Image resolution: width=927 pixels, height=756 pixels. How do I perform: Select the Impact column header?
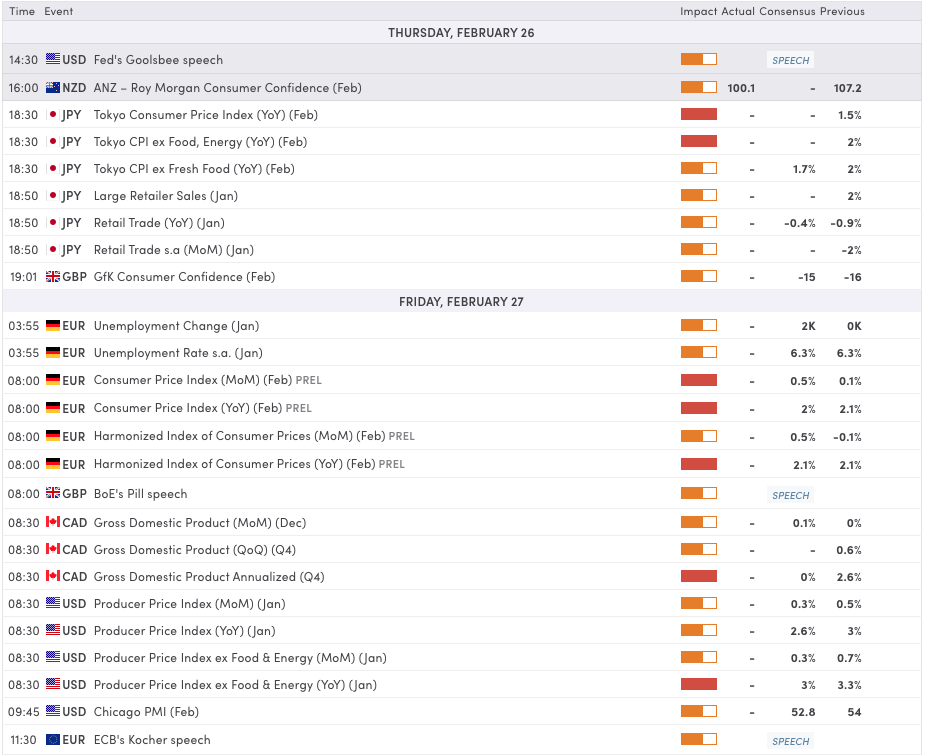(x=698, y=11)
